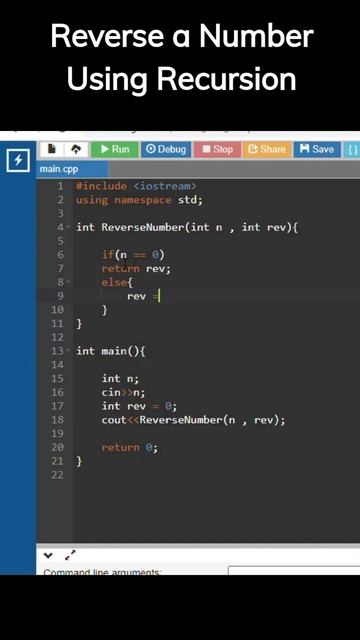Click the lightning bolt logo in sidebar
This screenshot has height=640, width=360.
click(18, 160)
